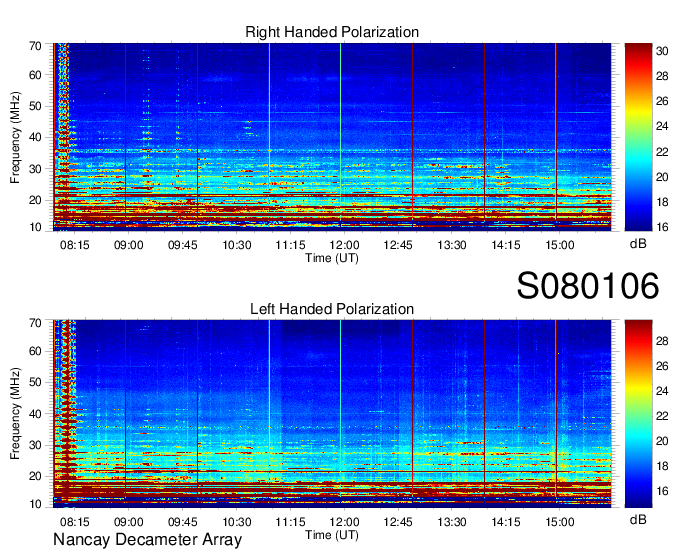Click "Frequency (MHz)" axis label of Left Handed plot
This screenshot has width=680, height=552.
15,414
